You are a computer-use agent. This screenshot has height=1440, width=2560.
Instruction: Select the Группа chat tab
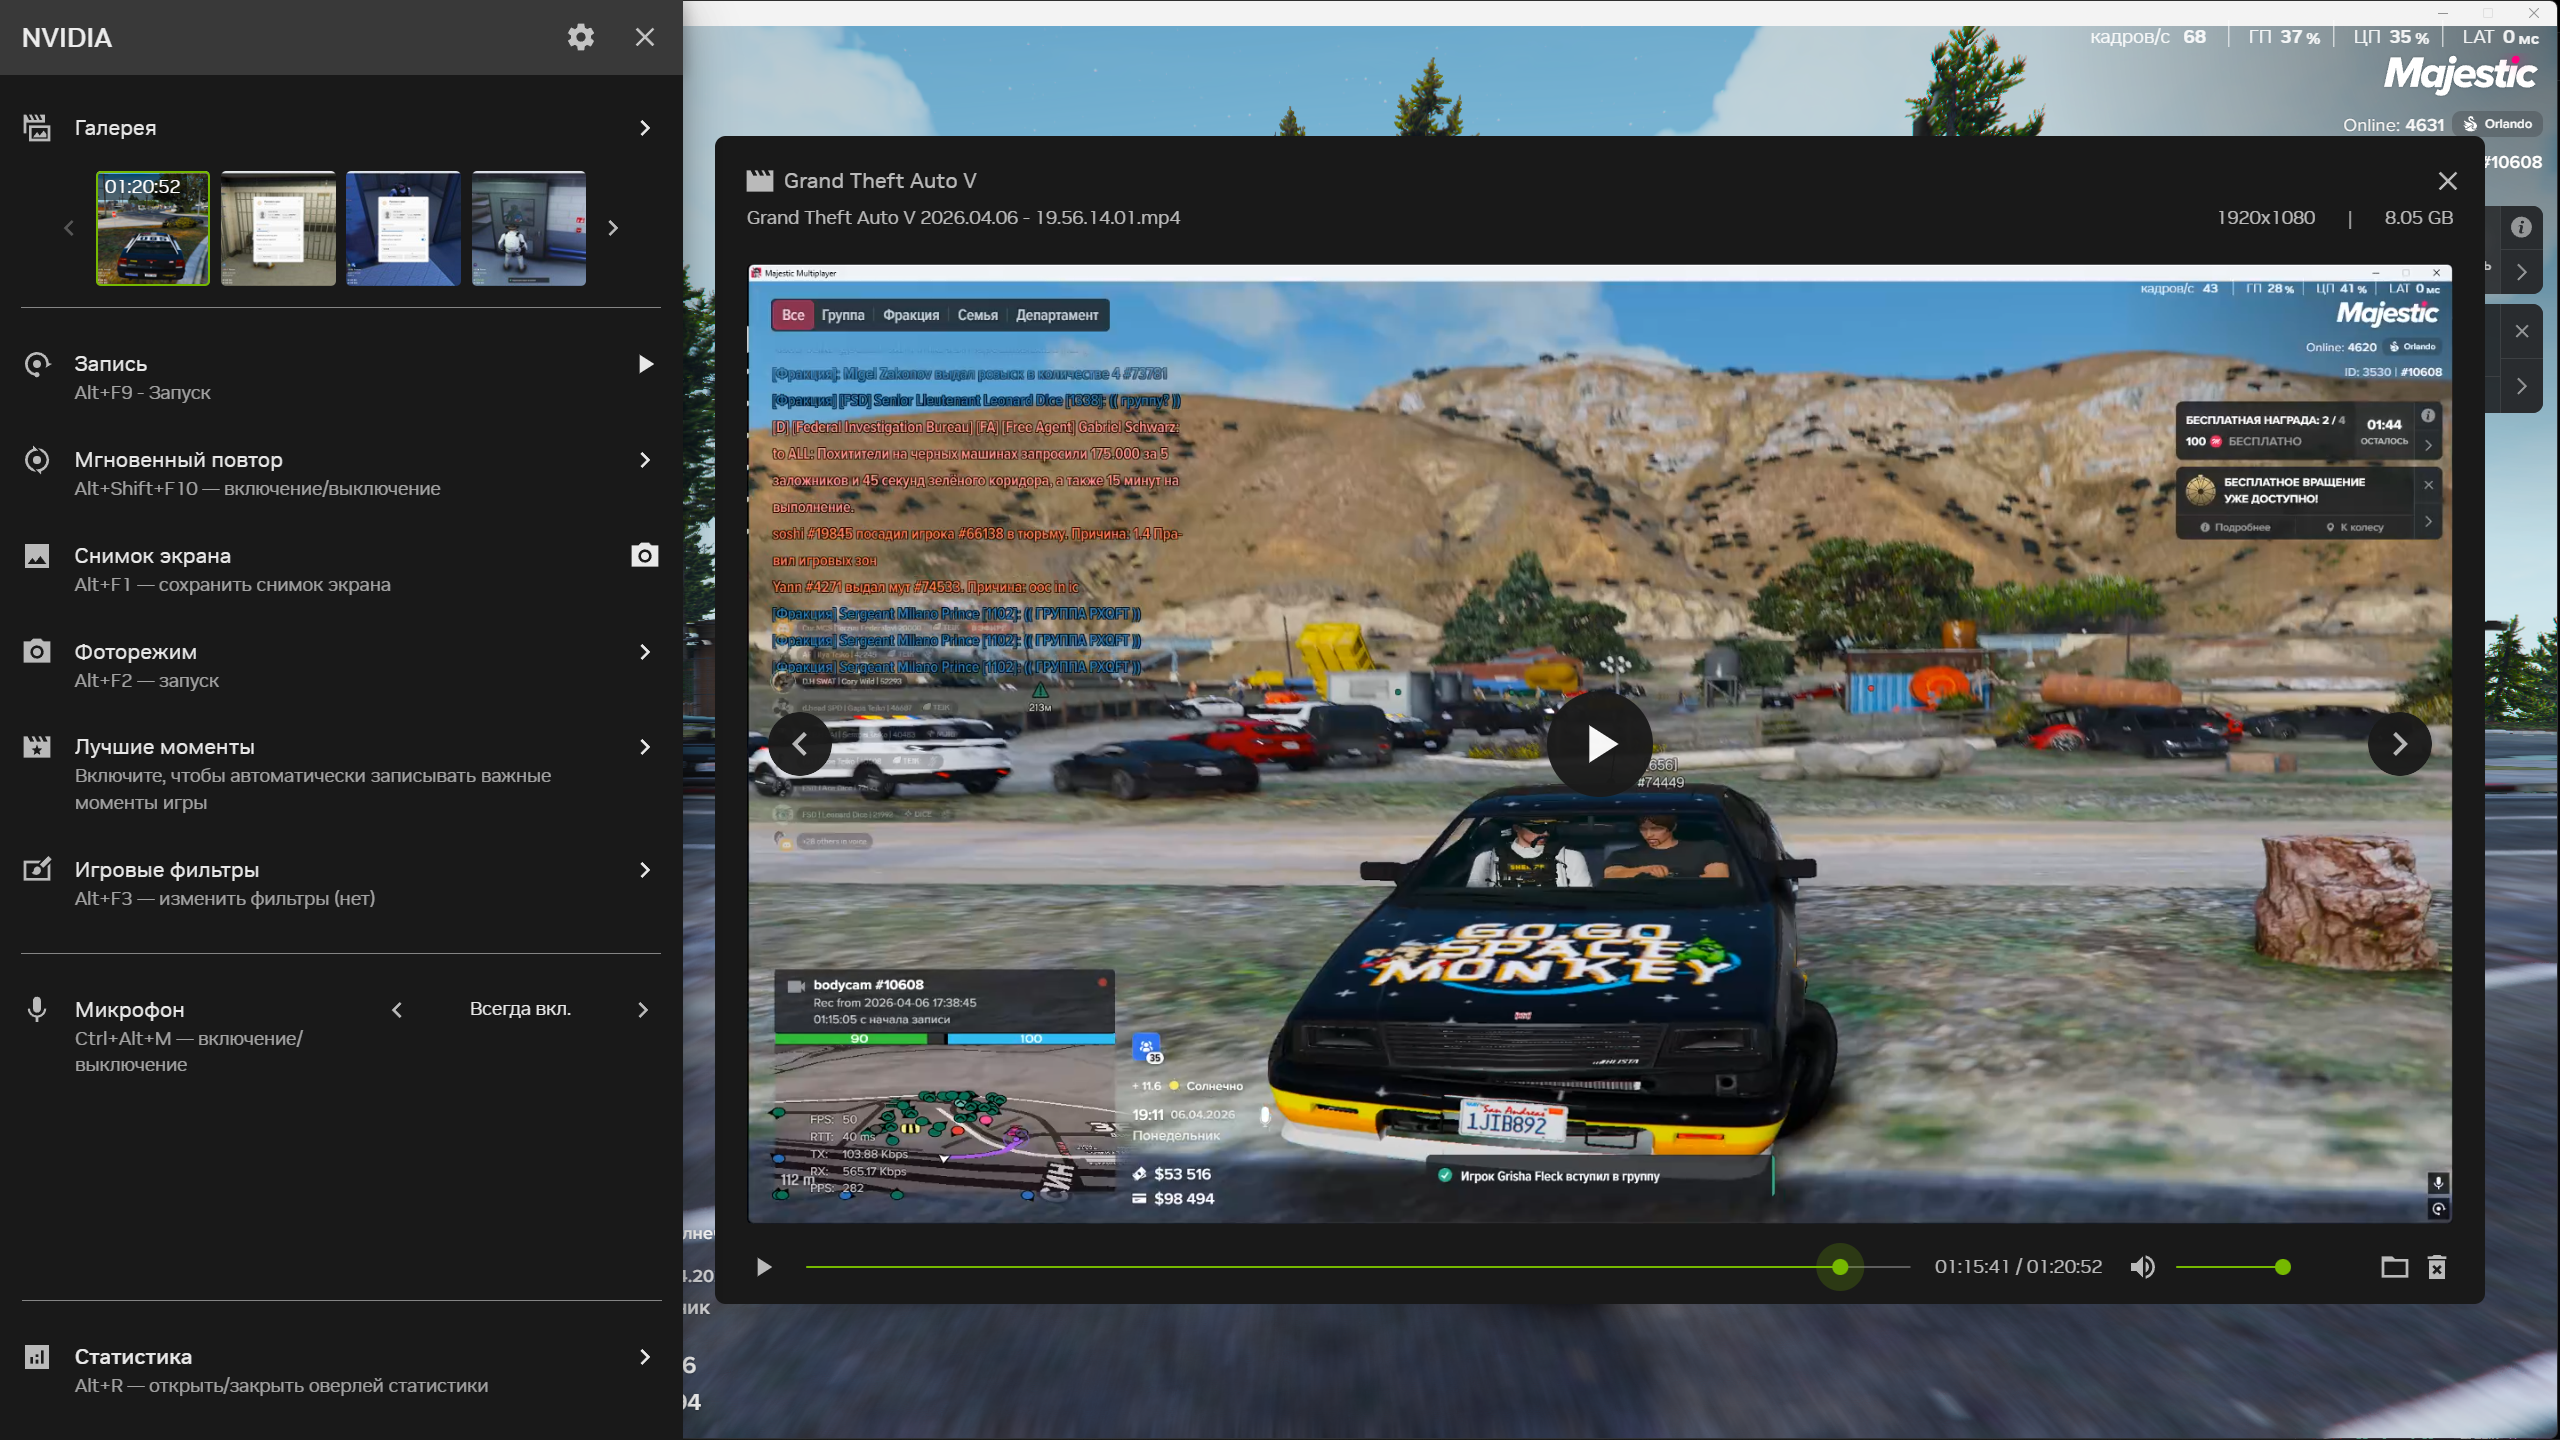pos(843,315)
